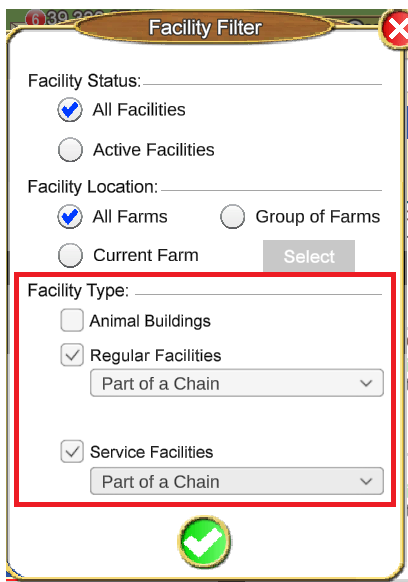Uncheck the Regular Facilities checkbox
Screen dimensions: 408x582
[72, 355]
